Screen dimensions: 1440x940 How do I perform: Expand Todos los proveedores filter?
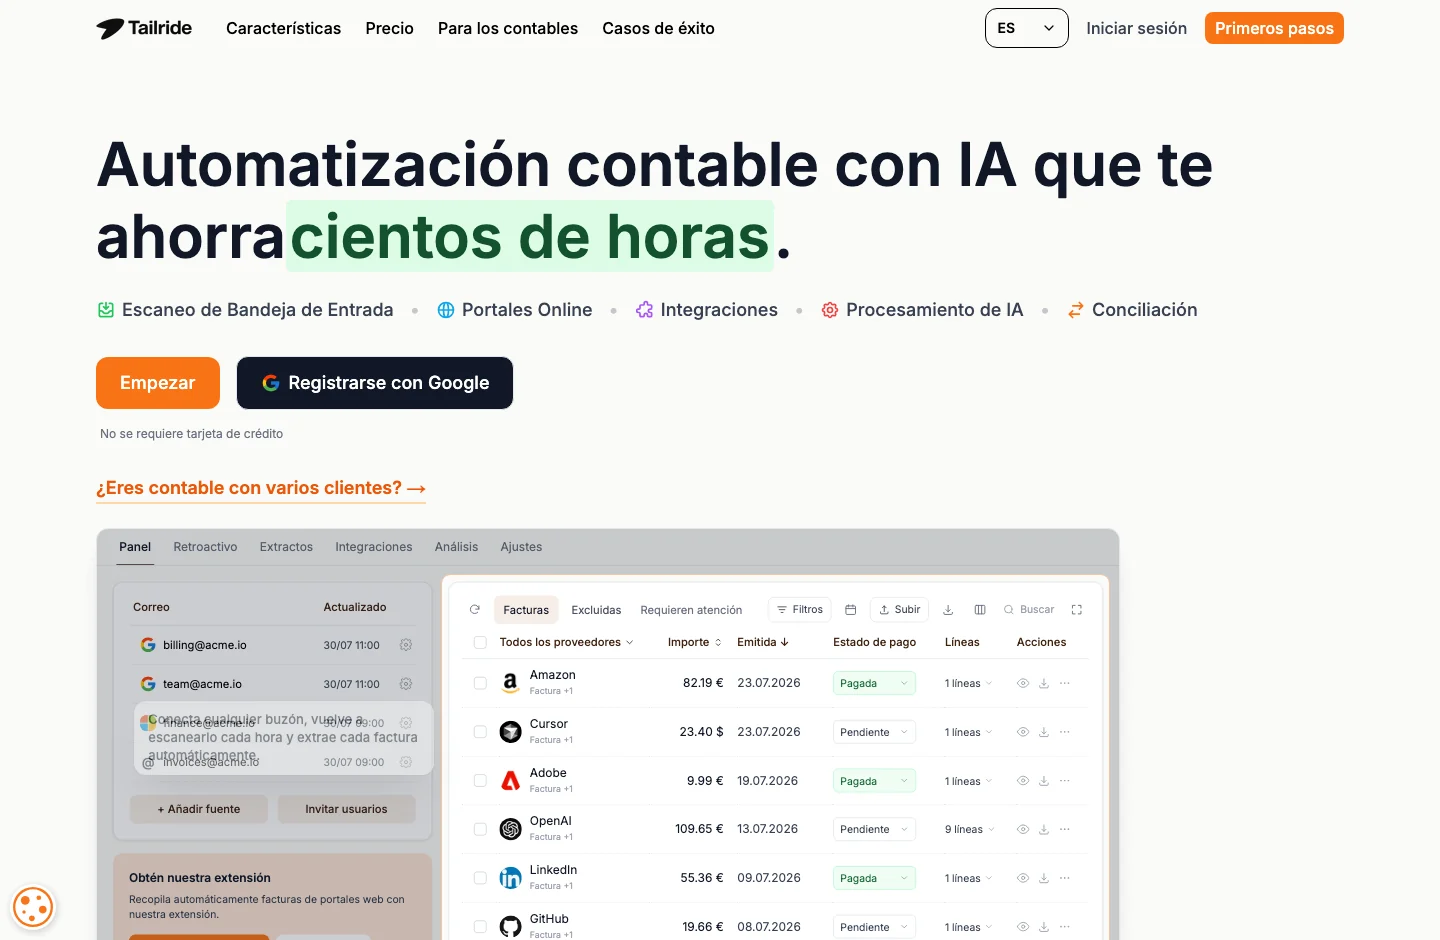(566, 642)
